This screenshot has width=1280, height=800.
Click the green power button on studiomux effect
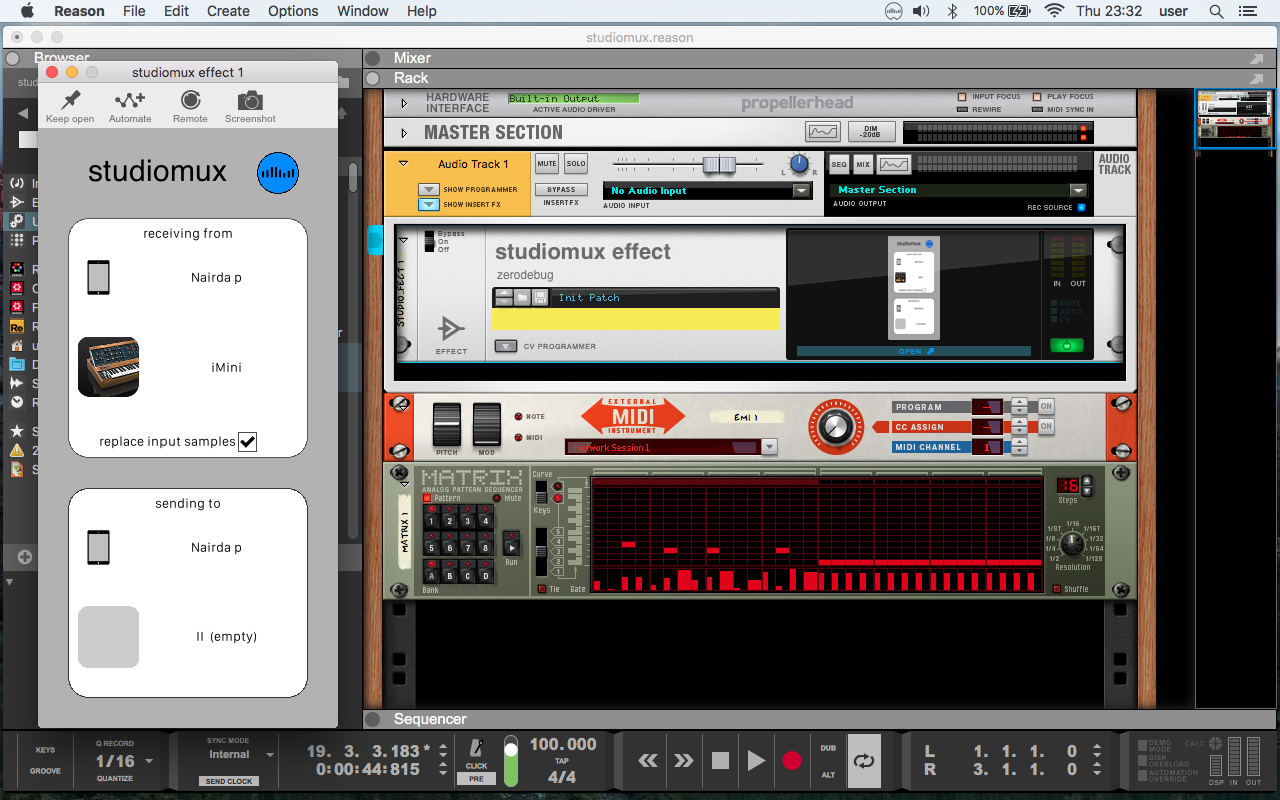[1066, 346]
